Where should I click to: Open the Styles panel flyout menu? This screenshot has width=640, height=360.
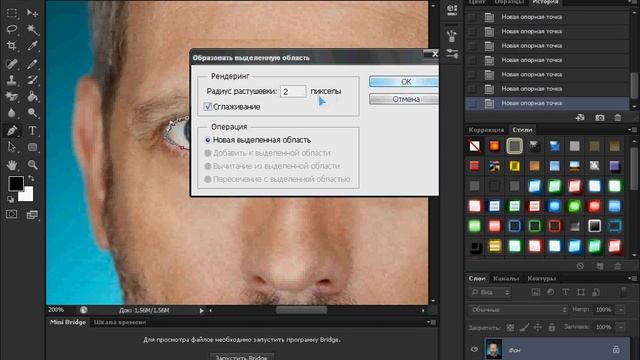tap(634, 130)
